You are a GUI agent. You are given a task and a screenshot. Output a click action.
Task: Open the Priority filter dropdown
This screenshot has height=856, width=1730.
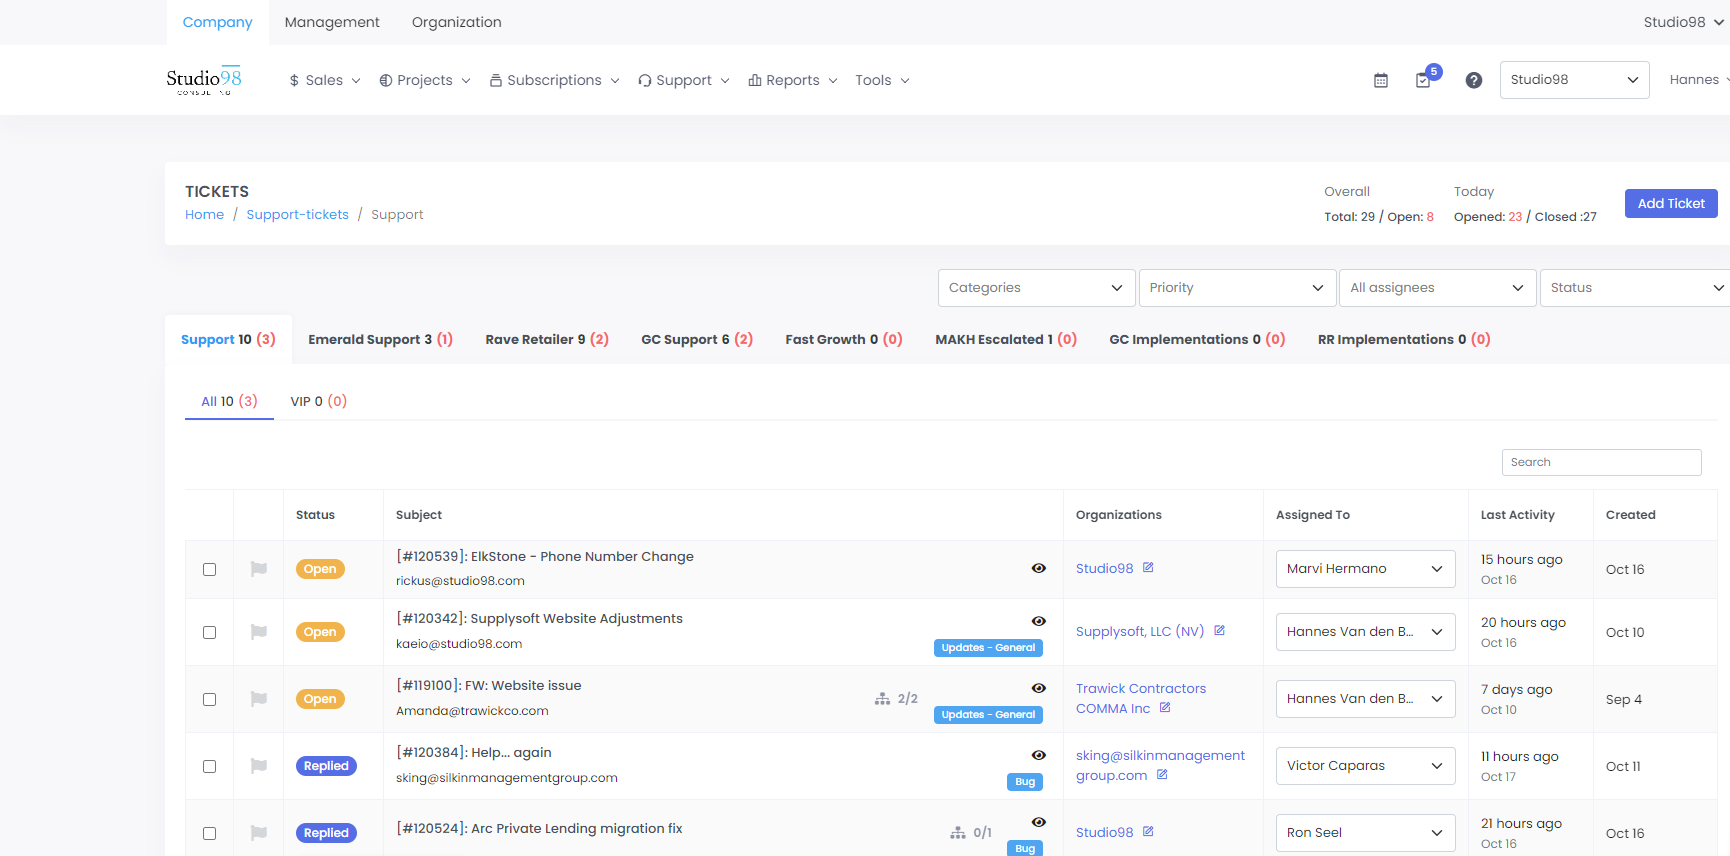[x=1237, y=288]
